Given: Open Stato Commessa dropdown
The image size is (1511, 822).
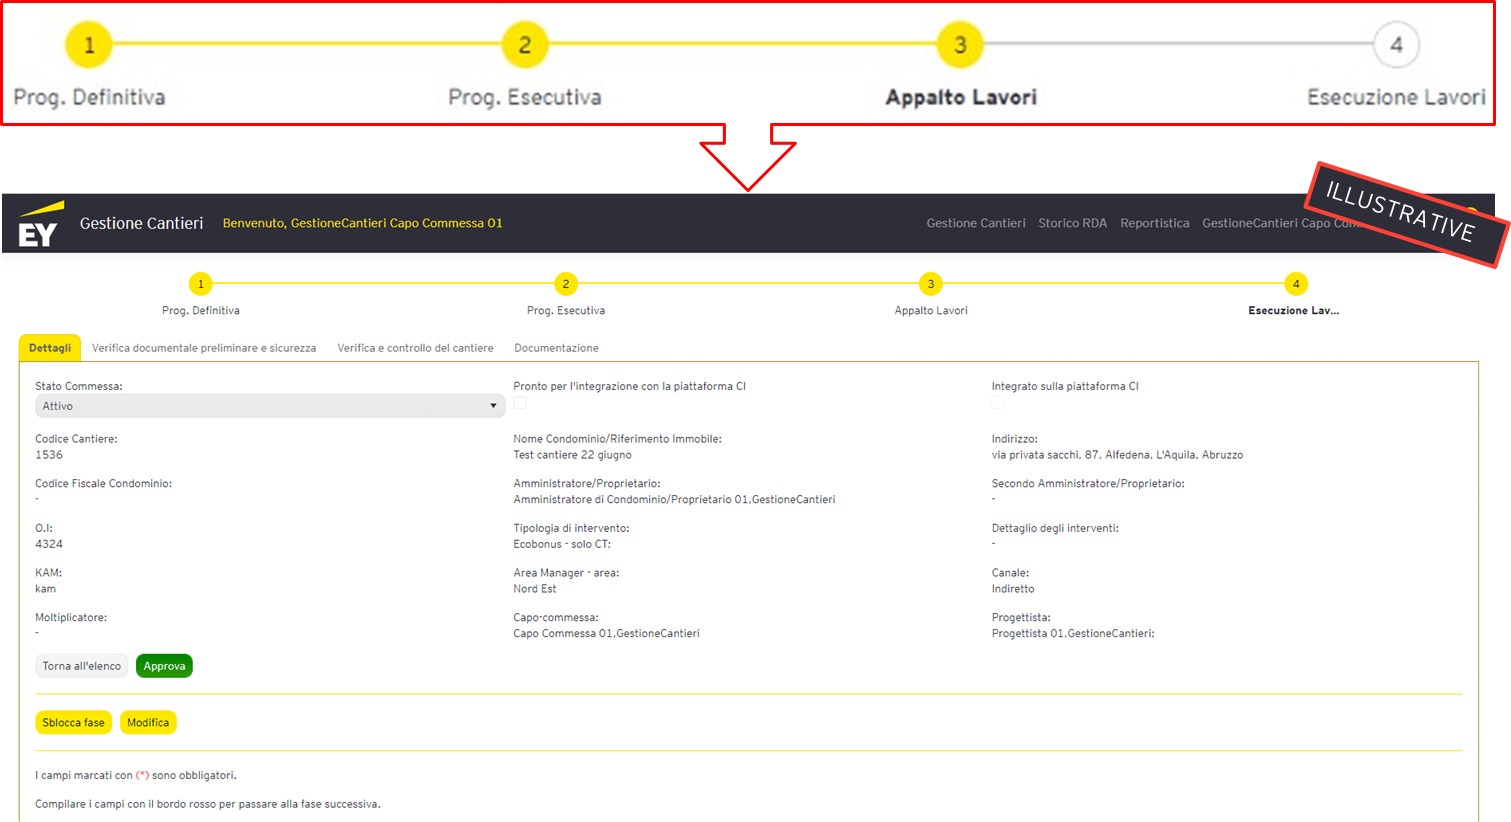Looking at the screenshot, I should [x=269, y=406].
